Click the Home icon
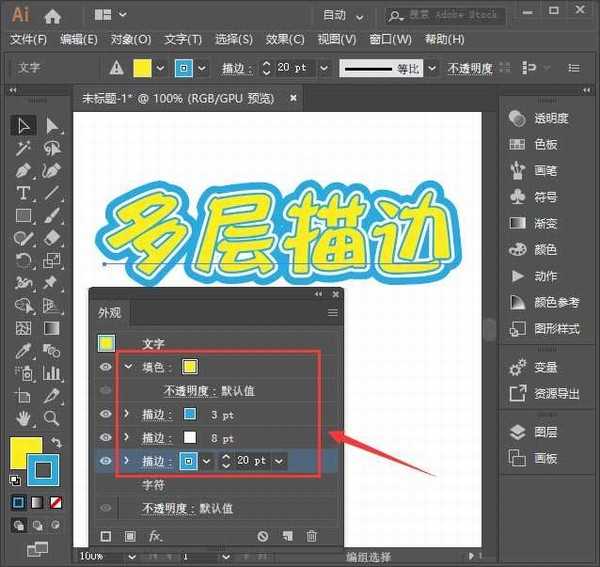Screen dimensions: 600x567 (52, 16)
